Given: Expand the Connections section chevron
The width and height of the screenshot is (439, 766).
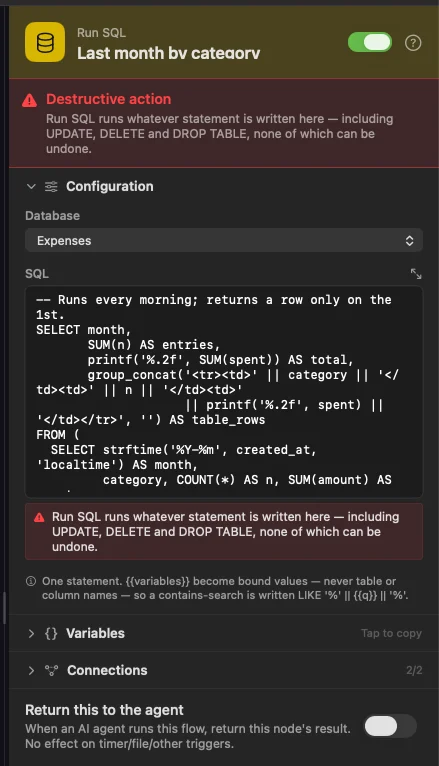Looking at the screenshot, I should (x=31, y=670).
